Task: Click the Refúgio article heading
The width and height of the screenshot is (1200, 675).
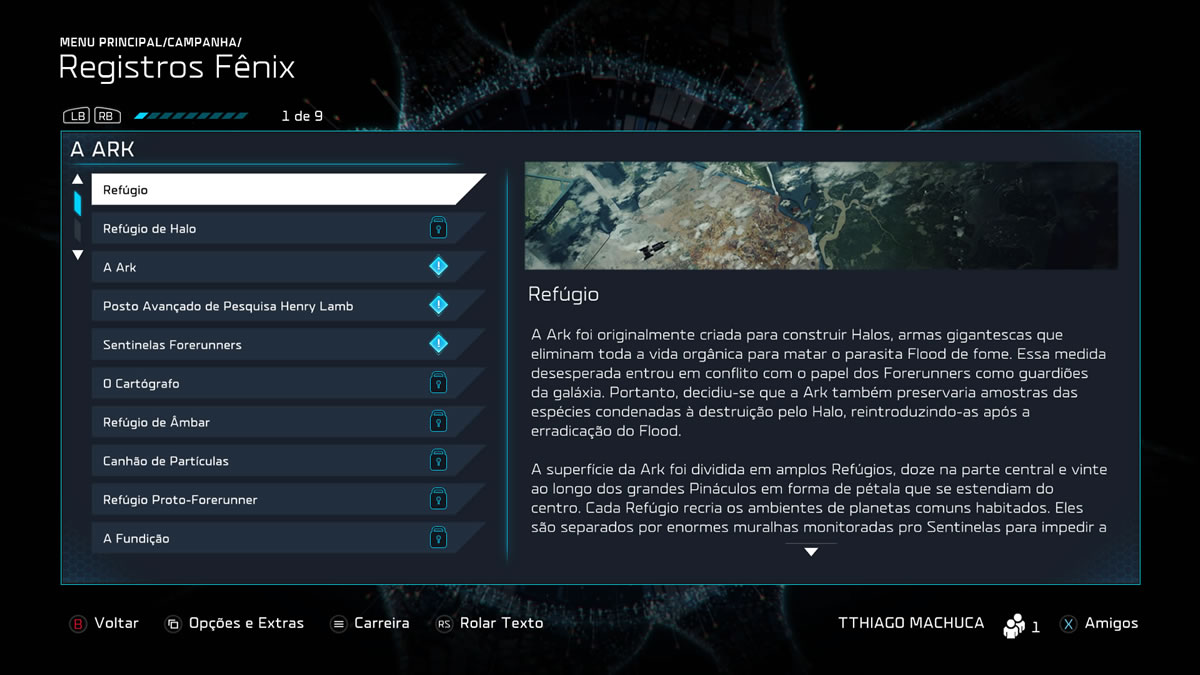Action: pyautogui.click(x=563, y=295)
